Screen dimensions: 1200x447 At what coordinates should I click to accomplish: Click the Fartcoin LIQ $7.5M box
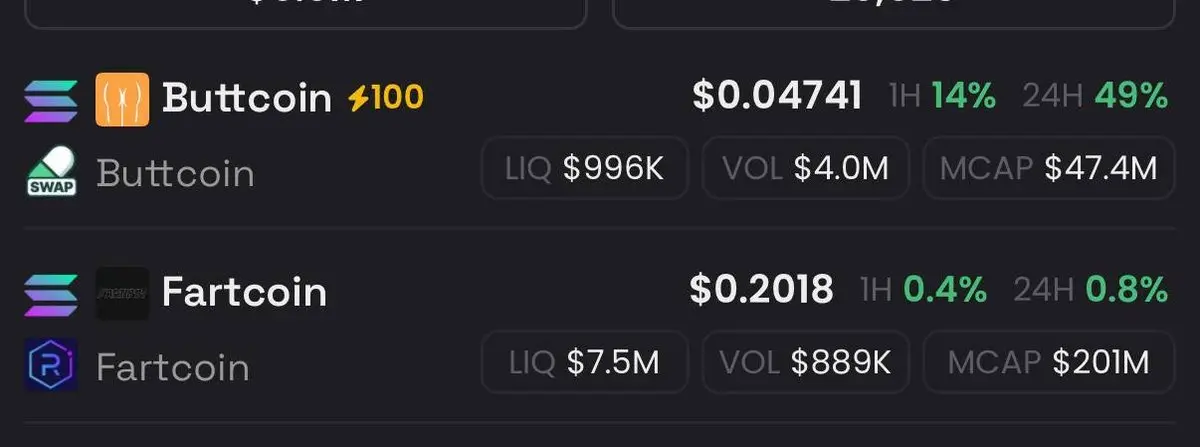585,362
